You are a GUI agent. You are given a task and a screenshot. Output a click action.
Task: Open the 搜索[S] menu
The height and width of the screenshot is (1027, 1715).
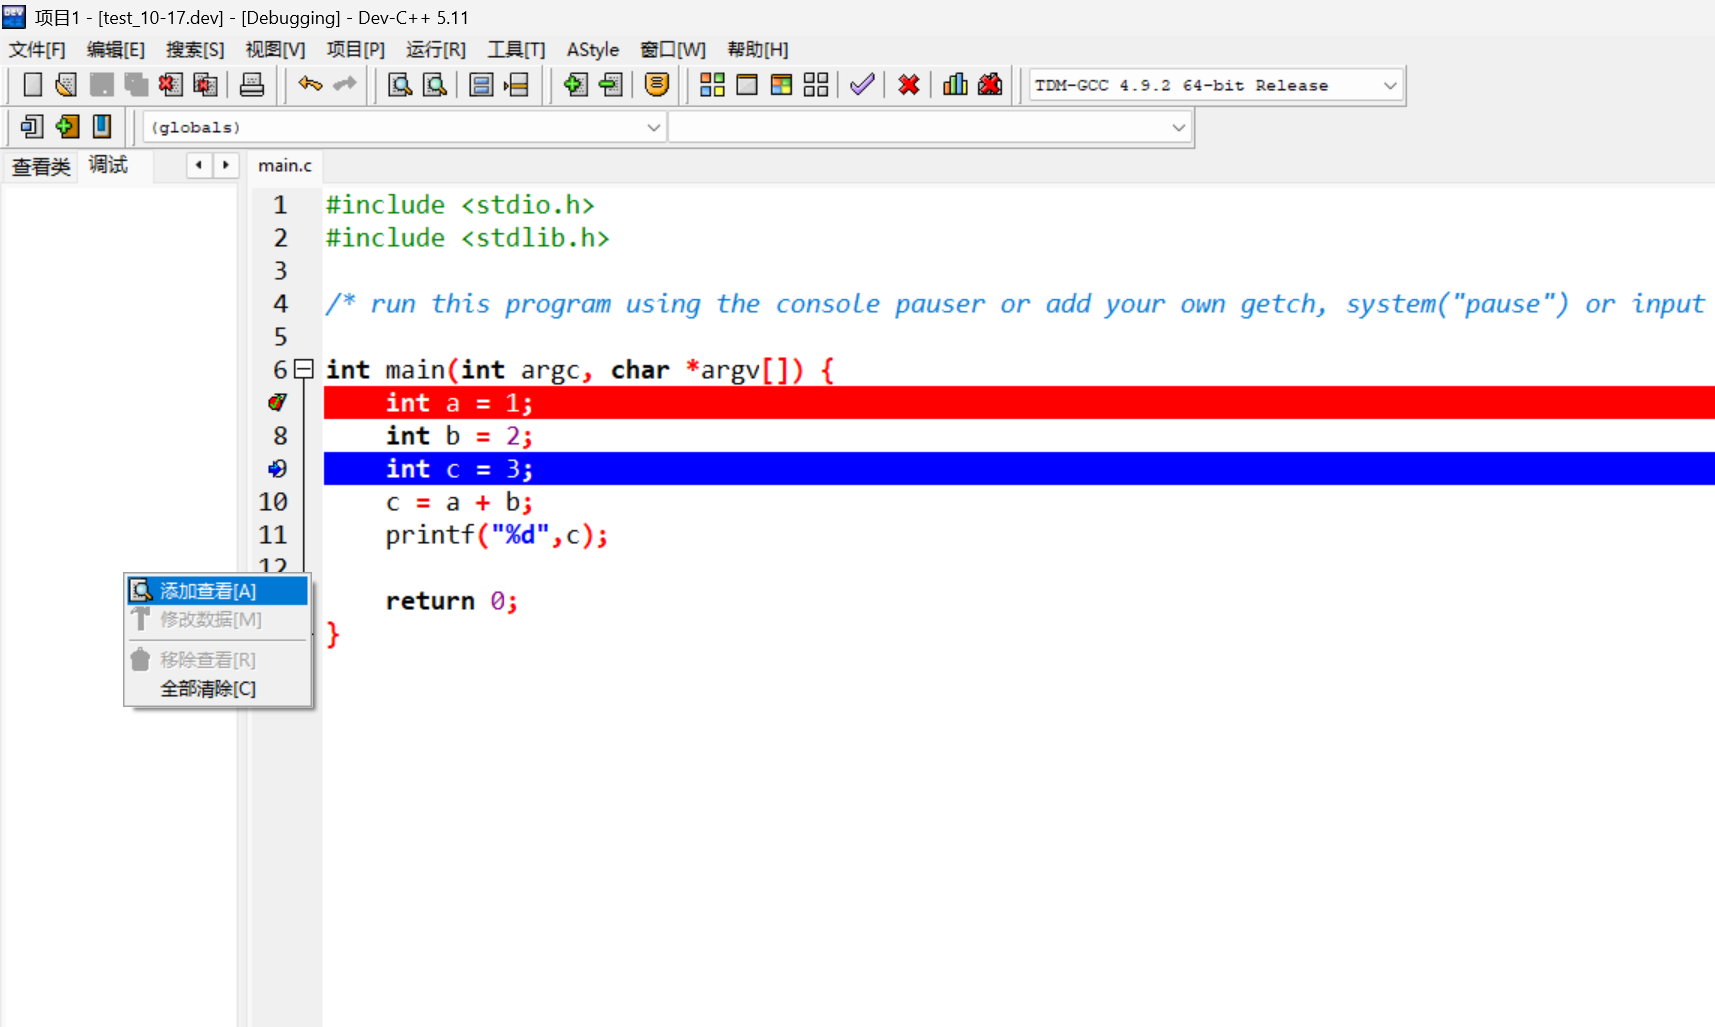(195, 50)
